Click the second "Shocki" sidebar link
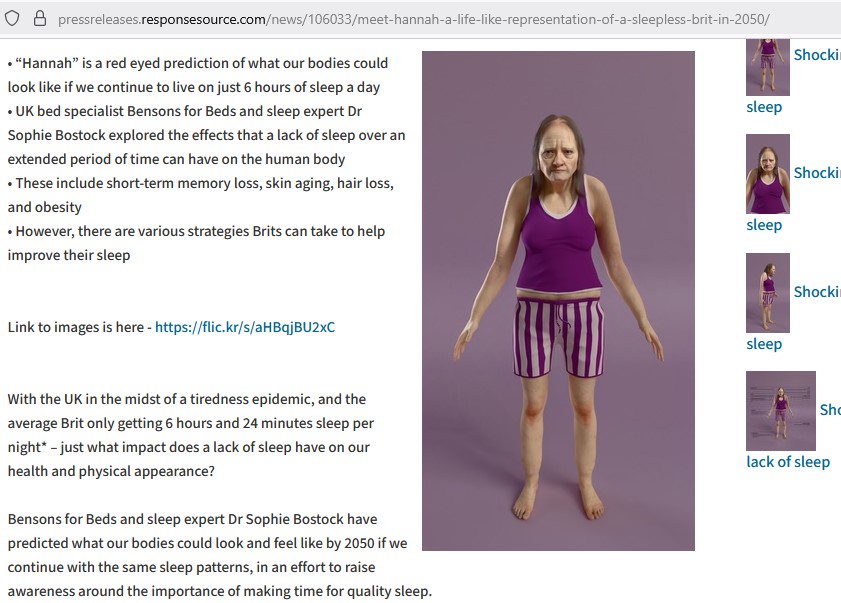Viewport: 841px width, 603px height. tap(817, 173)
